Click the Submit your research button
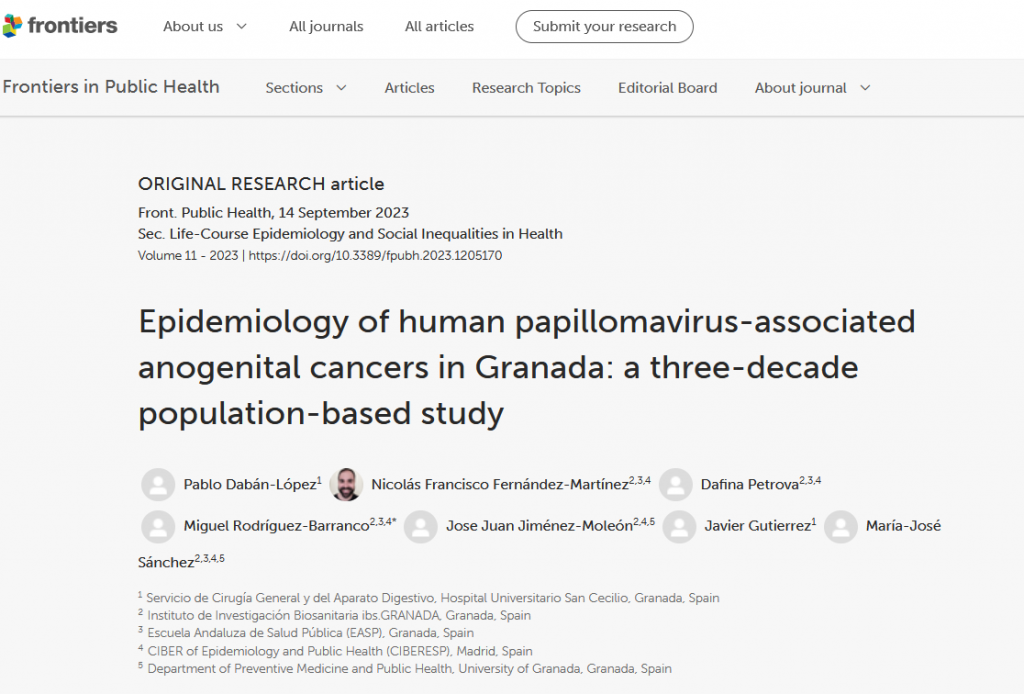Screen dimensions: 1024x694 pyautogui.click(x=604, y=27)
